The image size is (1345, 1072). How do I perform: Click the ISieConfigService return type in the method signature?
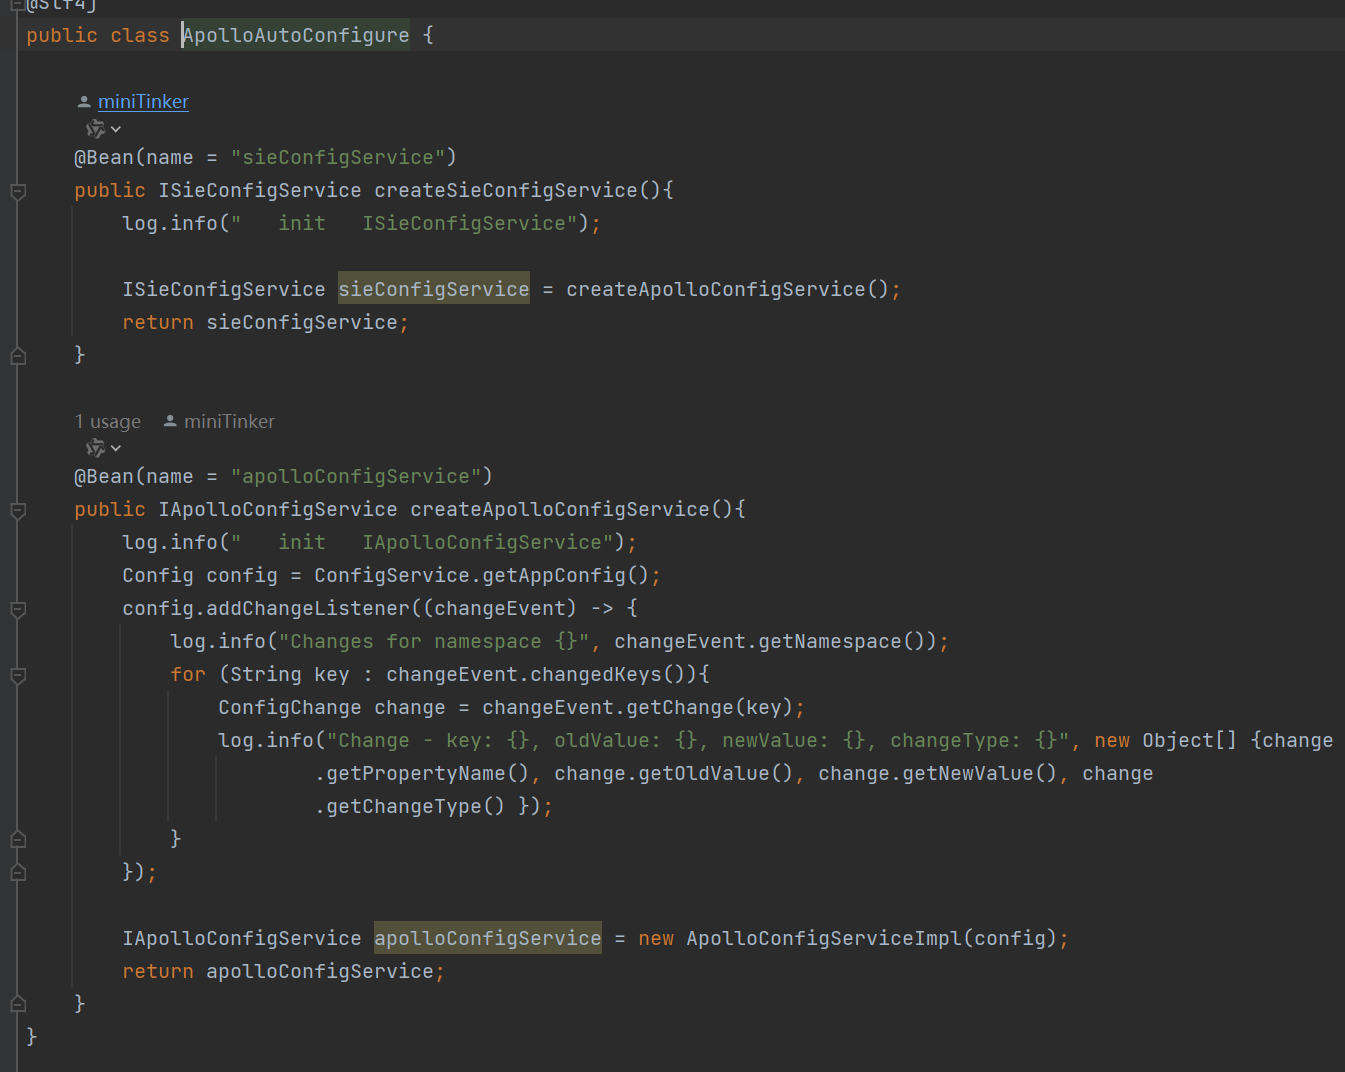click(260, 190)
